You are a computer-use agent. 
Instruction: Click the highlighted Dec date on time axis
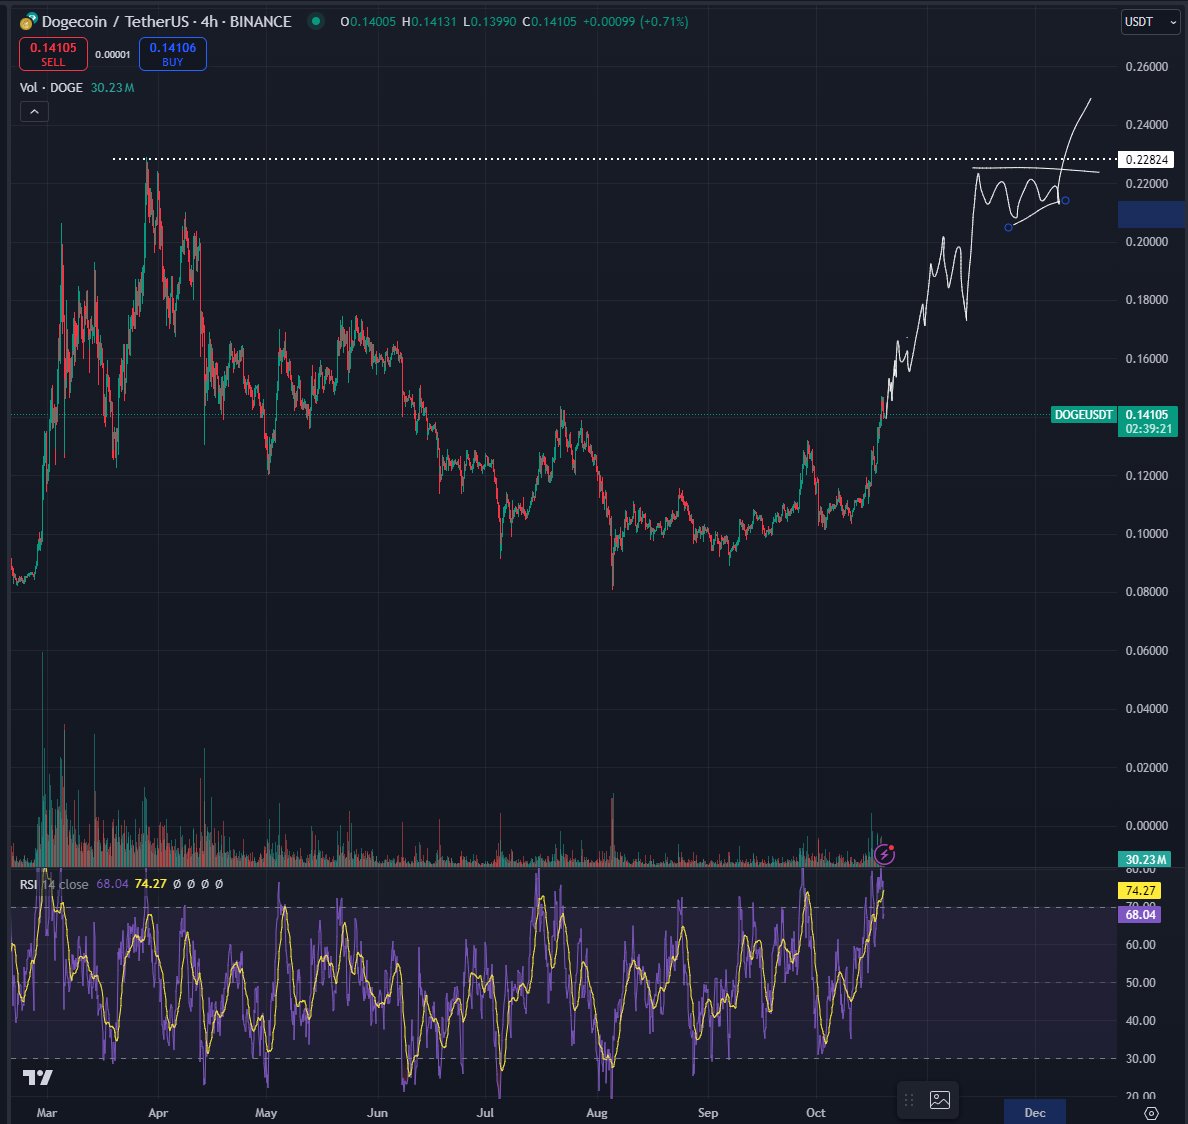pyautogui.click(x=1035, y=1113)
